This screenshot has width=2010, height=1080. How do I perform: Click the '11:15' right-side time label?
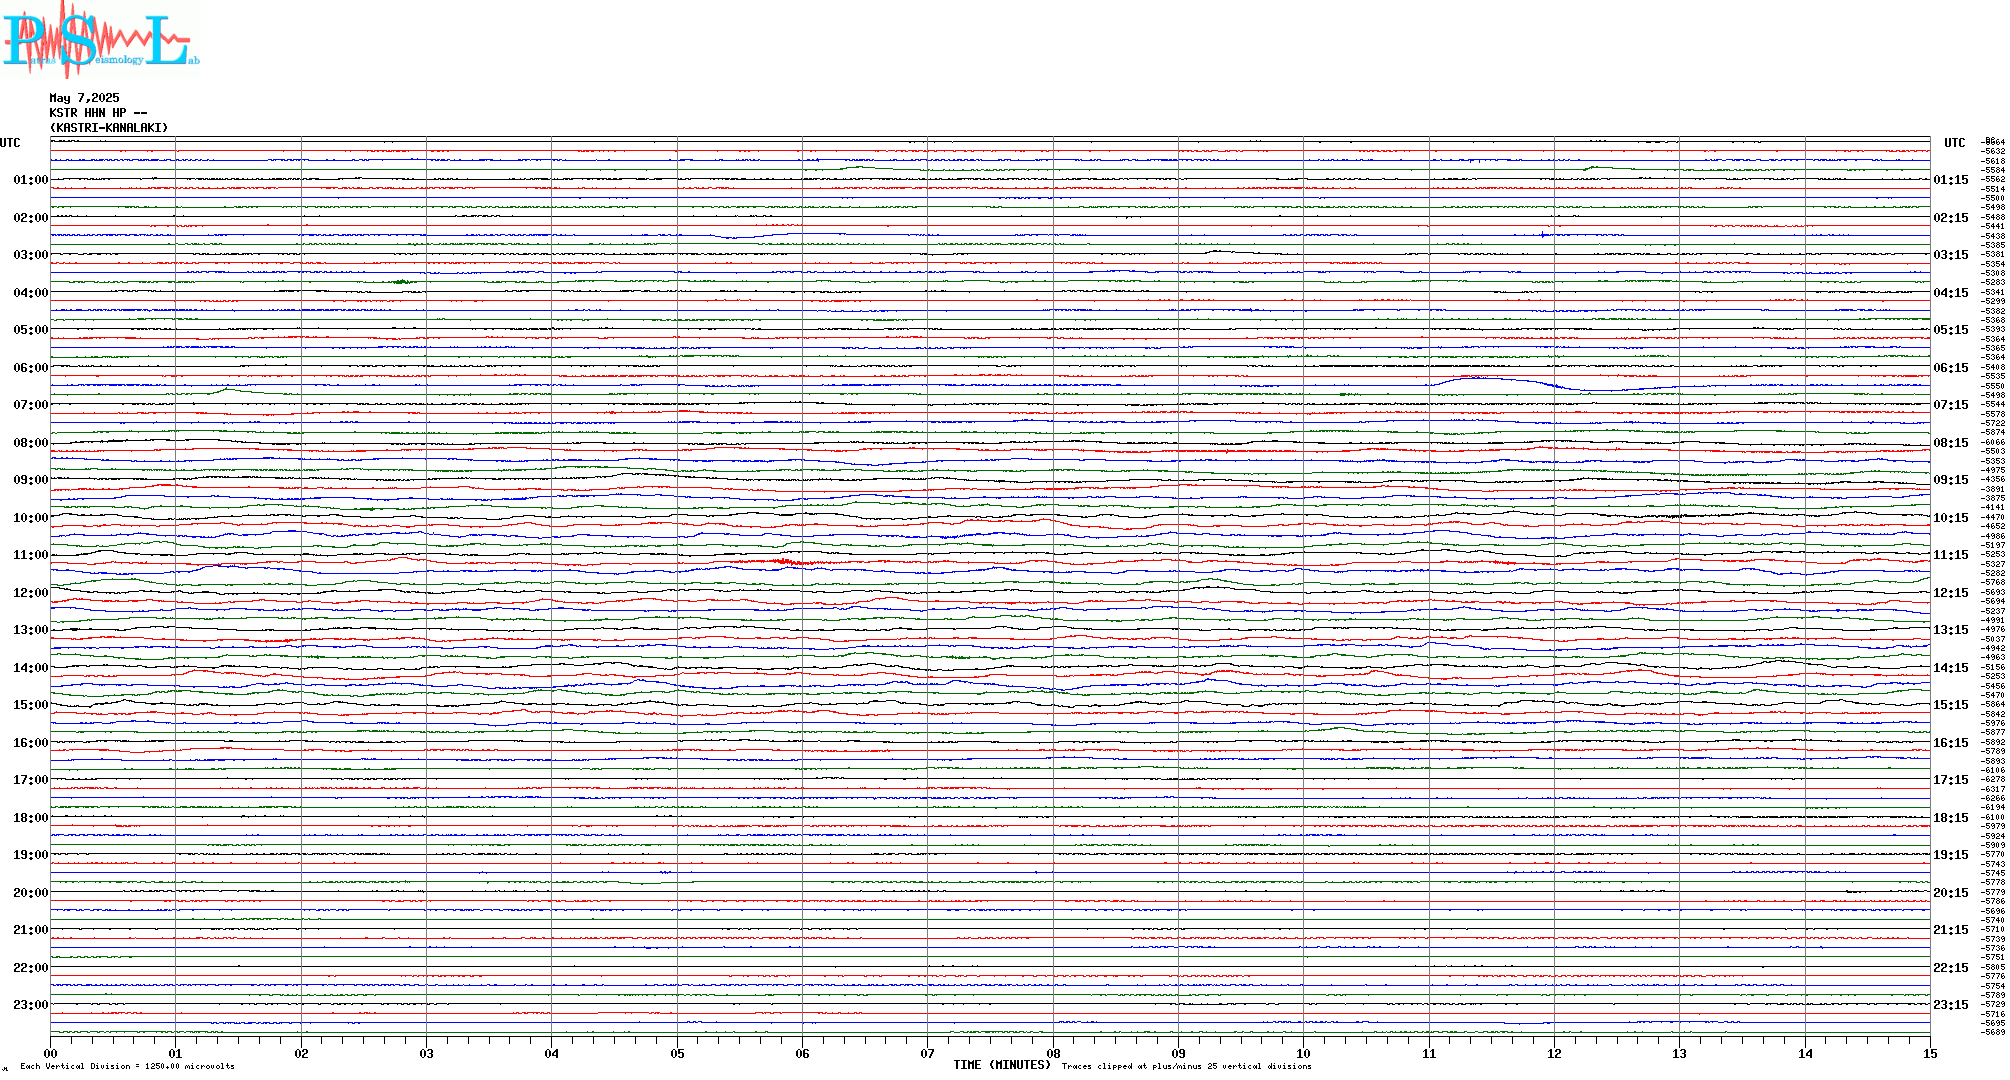1951,555
